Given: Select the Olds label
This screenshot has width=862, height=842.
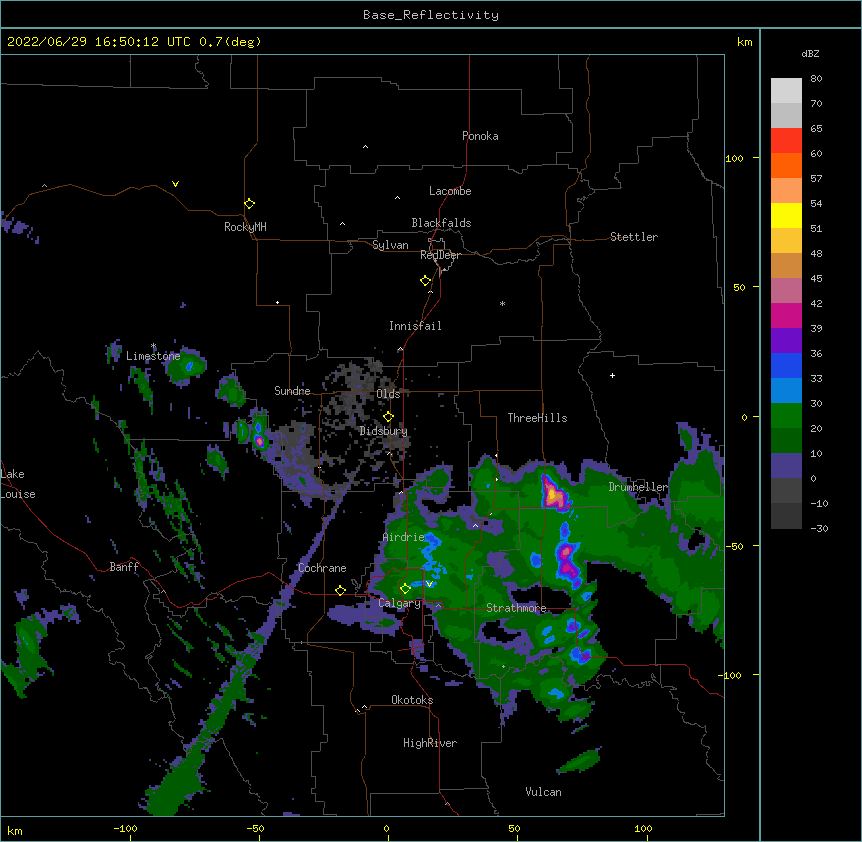Looking at the screenshot, I should click(388, 394).
